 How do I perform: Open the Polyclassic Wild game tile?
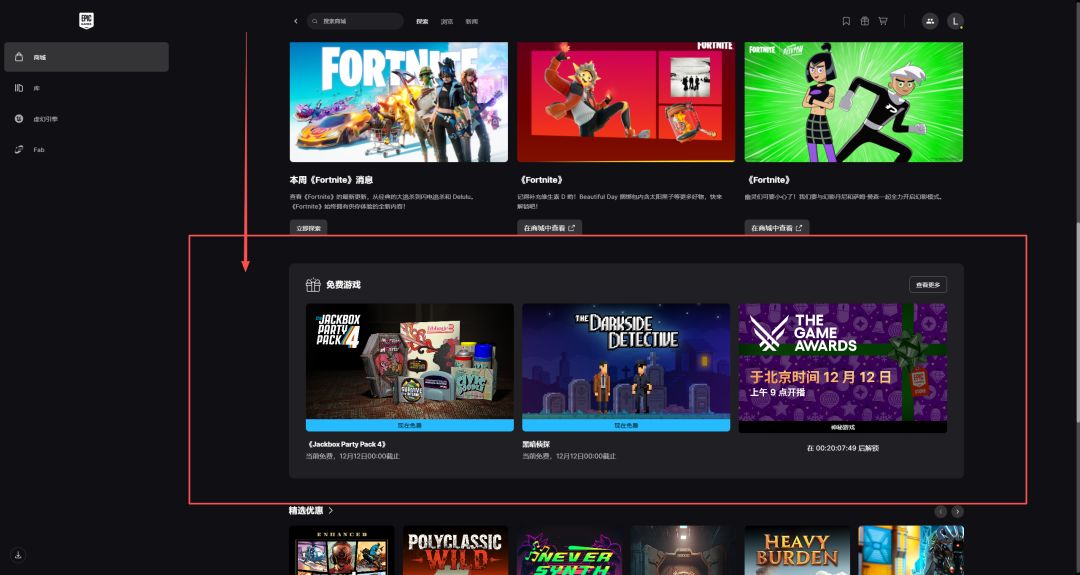coord(455,550)
